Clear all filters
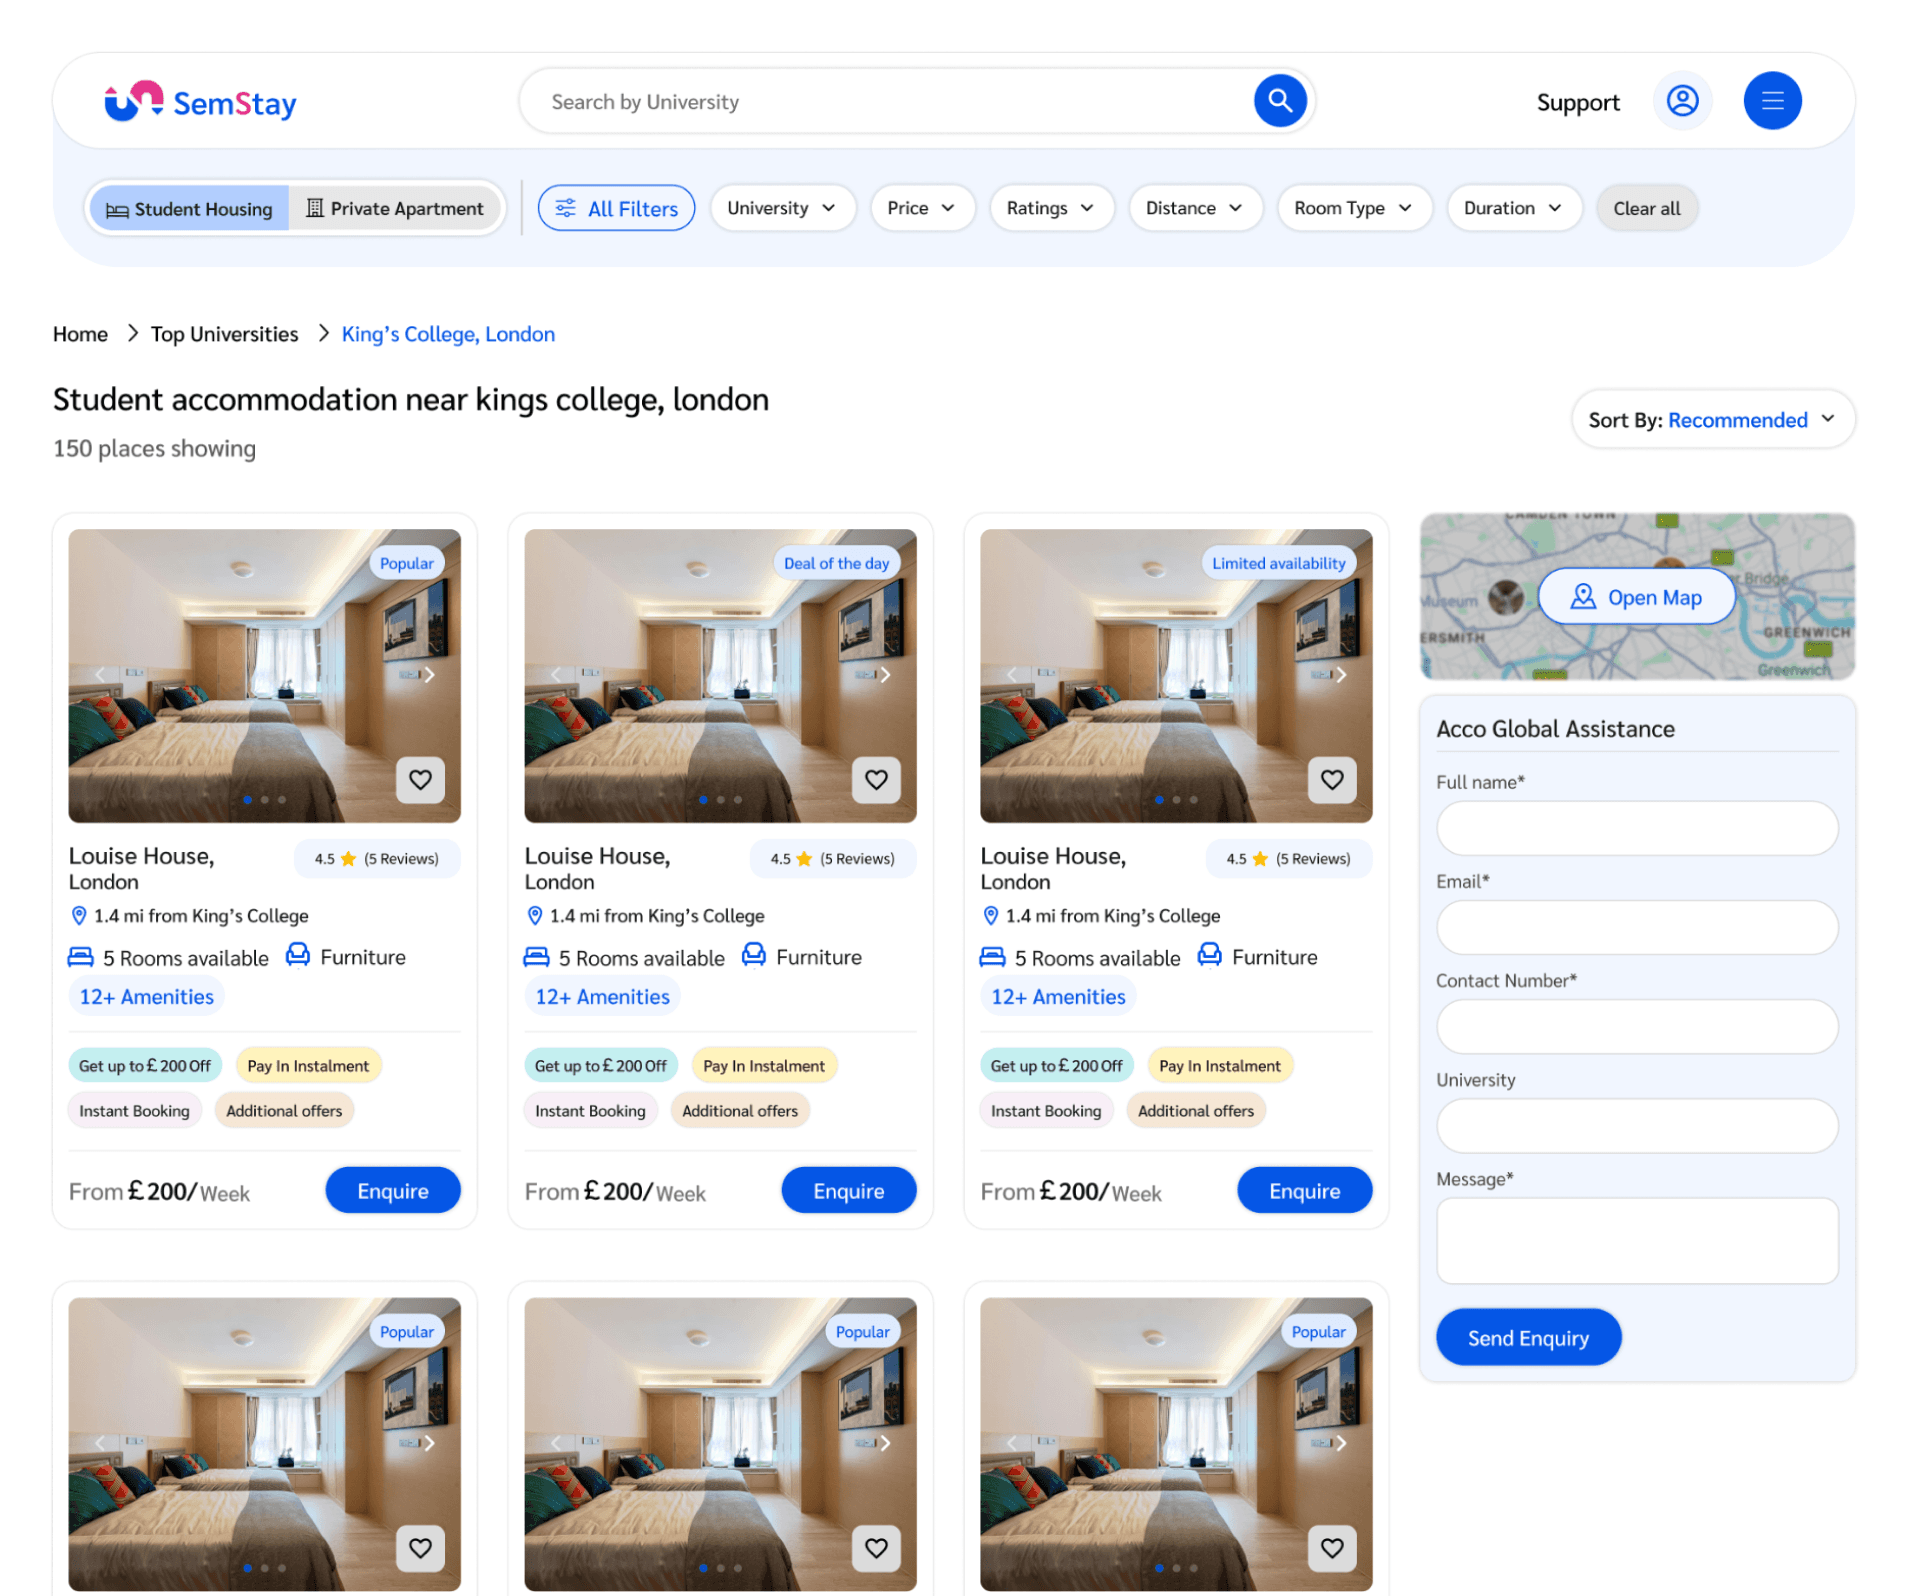Image resolution: width=1908 pixels, height=1596 pixels. tap(1646, 208)
